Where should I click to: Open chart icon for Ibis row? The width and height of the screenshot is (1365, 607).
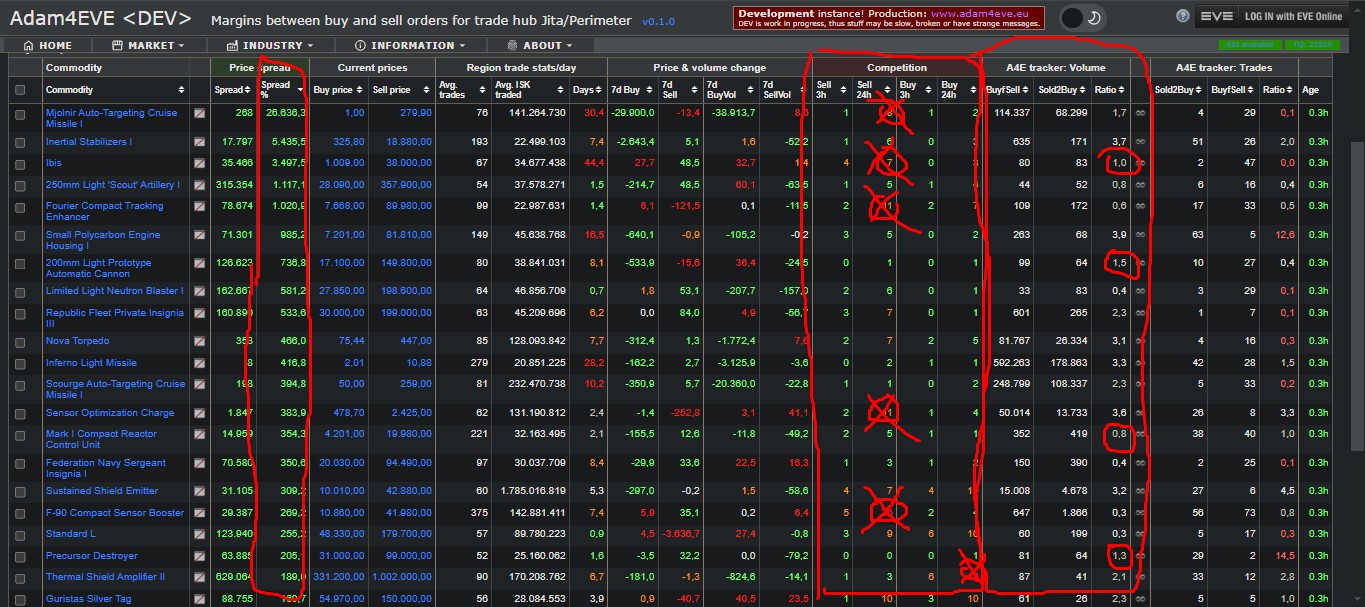click(x=199, y=162)
